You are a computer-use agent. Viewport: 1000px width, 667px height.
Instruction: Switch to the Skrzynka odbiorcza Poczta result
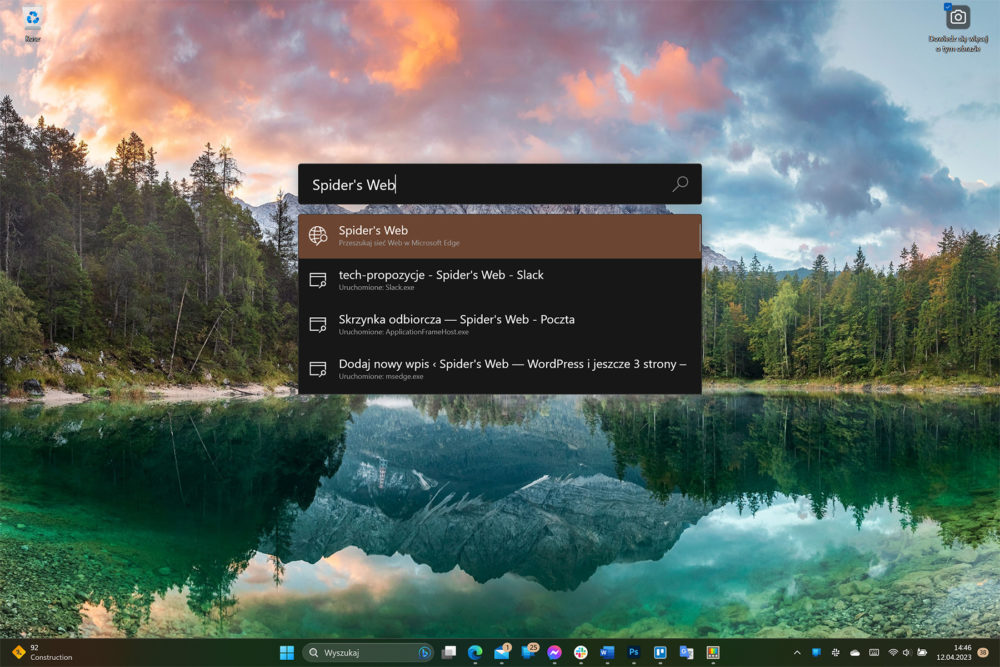point(499,325)
